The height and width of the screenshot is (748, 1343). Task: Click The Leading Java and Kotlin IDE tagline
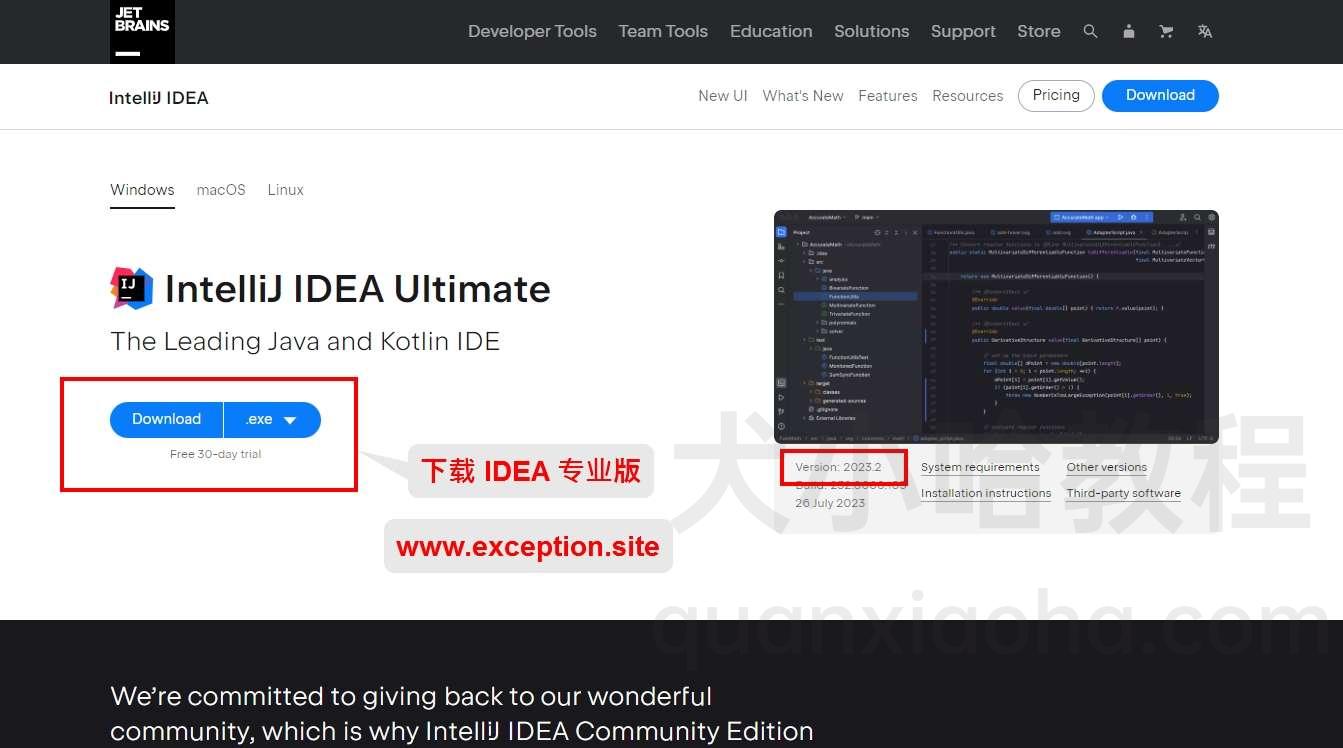click(x=305, y=341)
